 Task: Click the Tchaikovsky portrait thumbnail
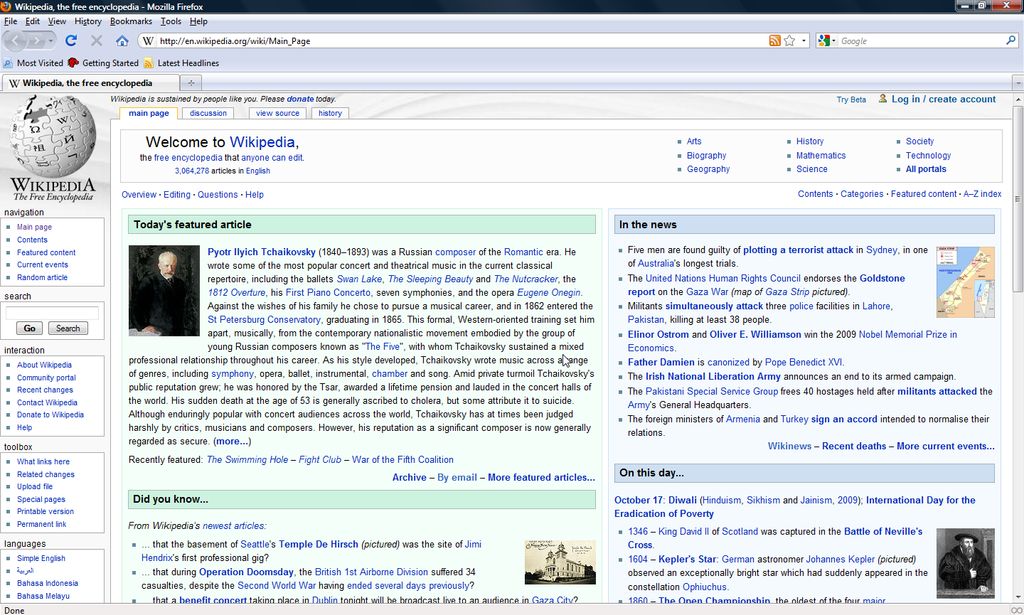164,291
